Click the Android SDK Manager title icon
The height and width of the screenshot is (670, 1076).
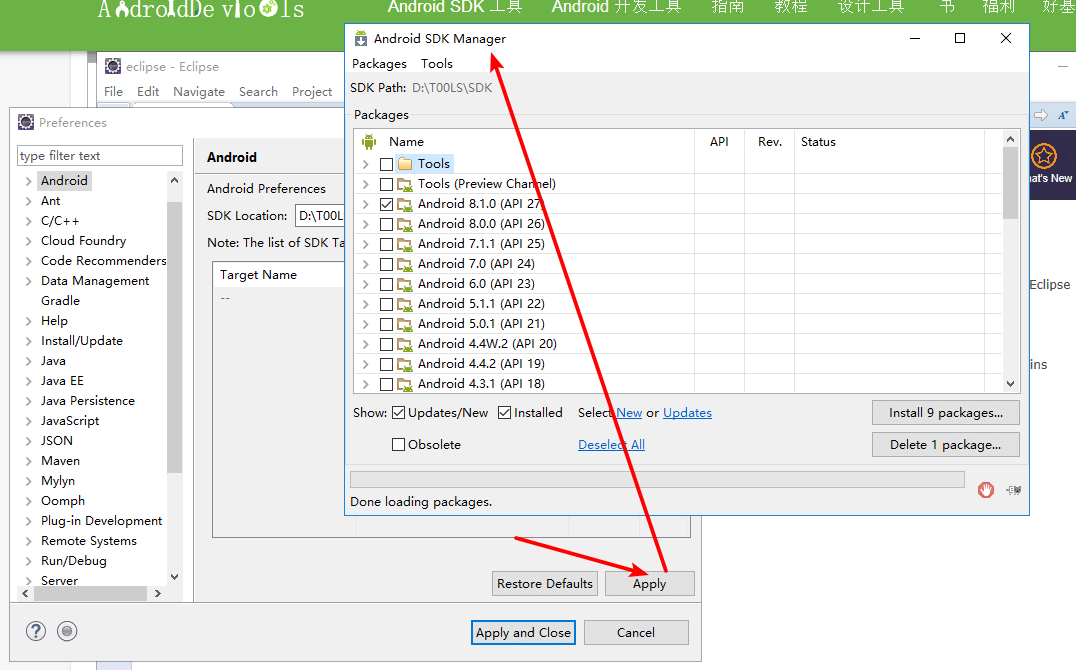(x=360, y=38)
